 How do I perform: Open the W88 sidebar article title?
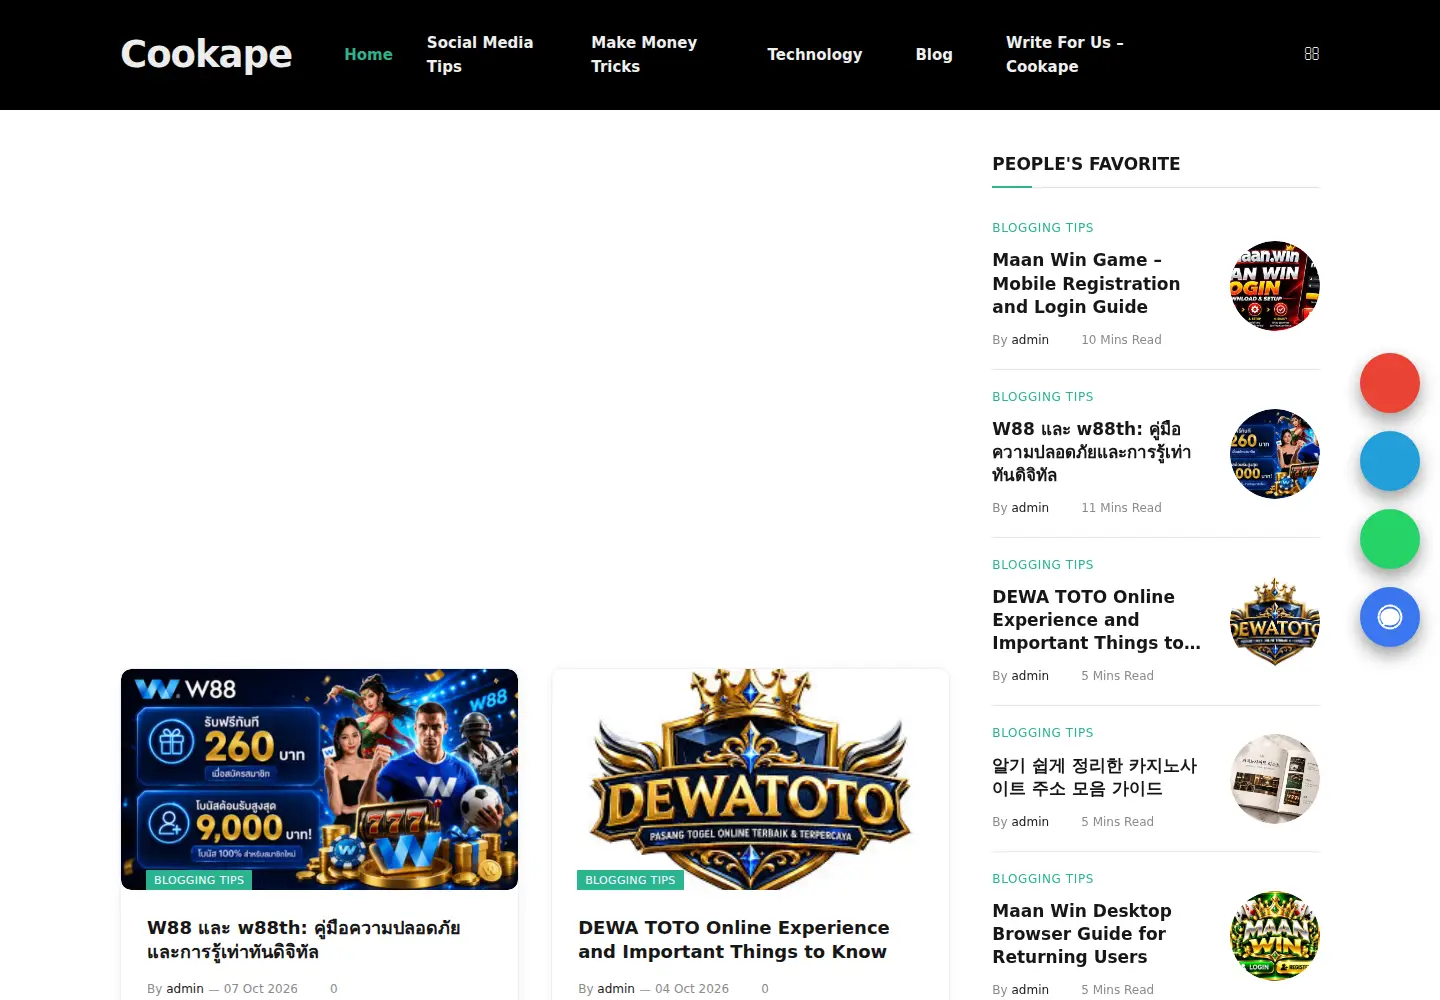[1091, 451]
